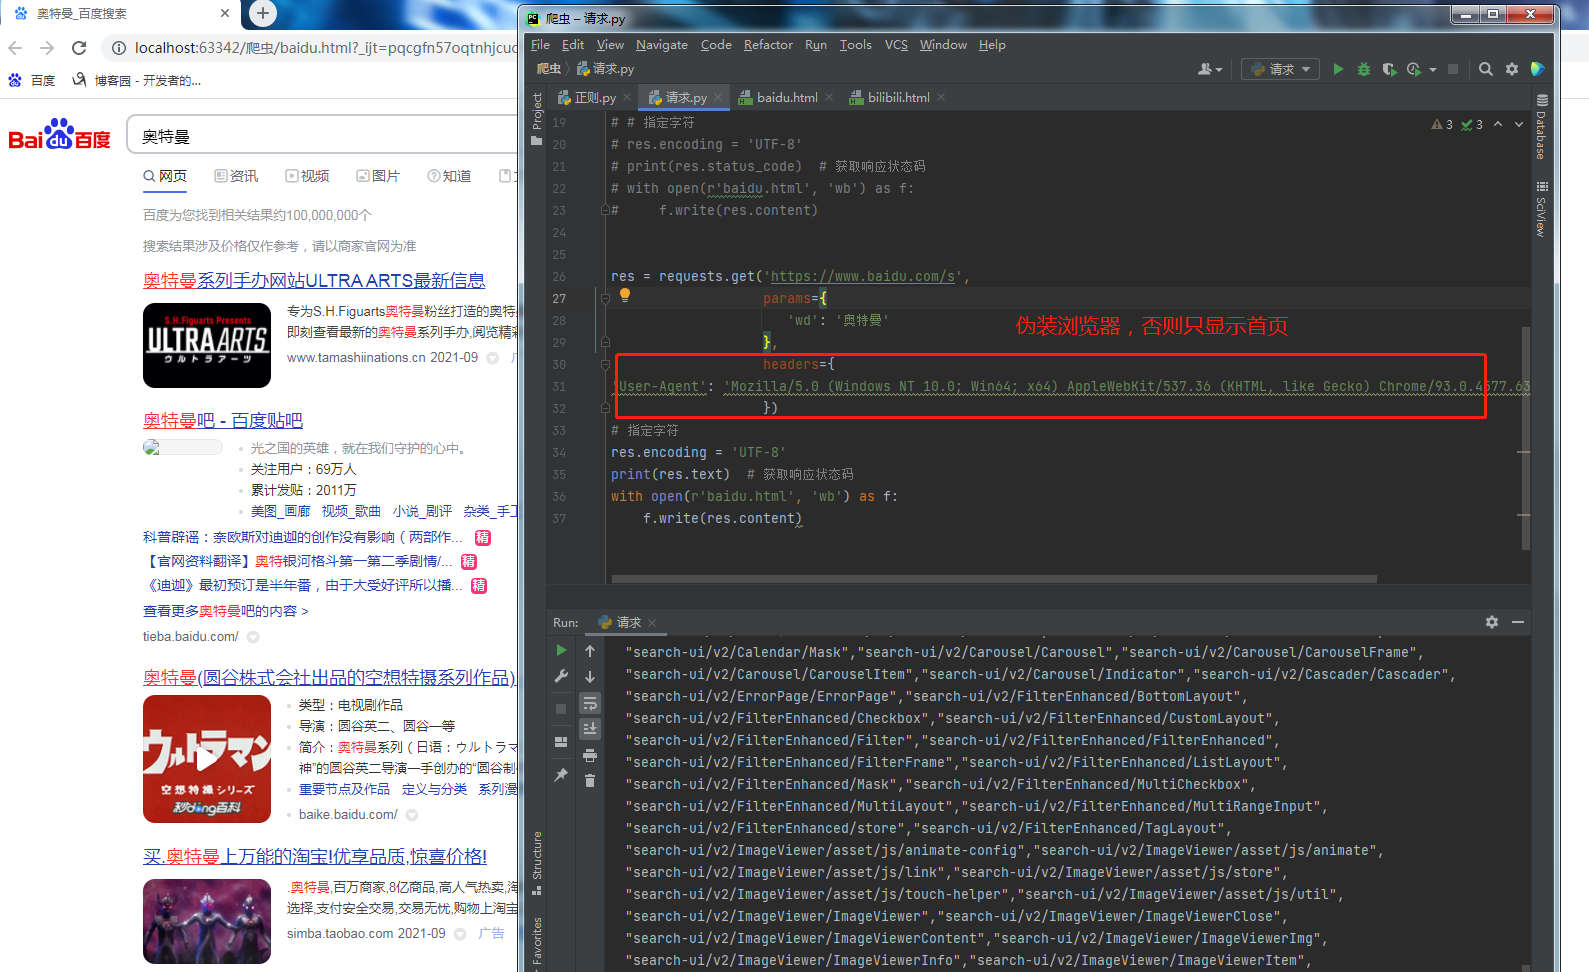Click the Baidu logo in browser page
1589x972 pixels.
coord(60,135)
